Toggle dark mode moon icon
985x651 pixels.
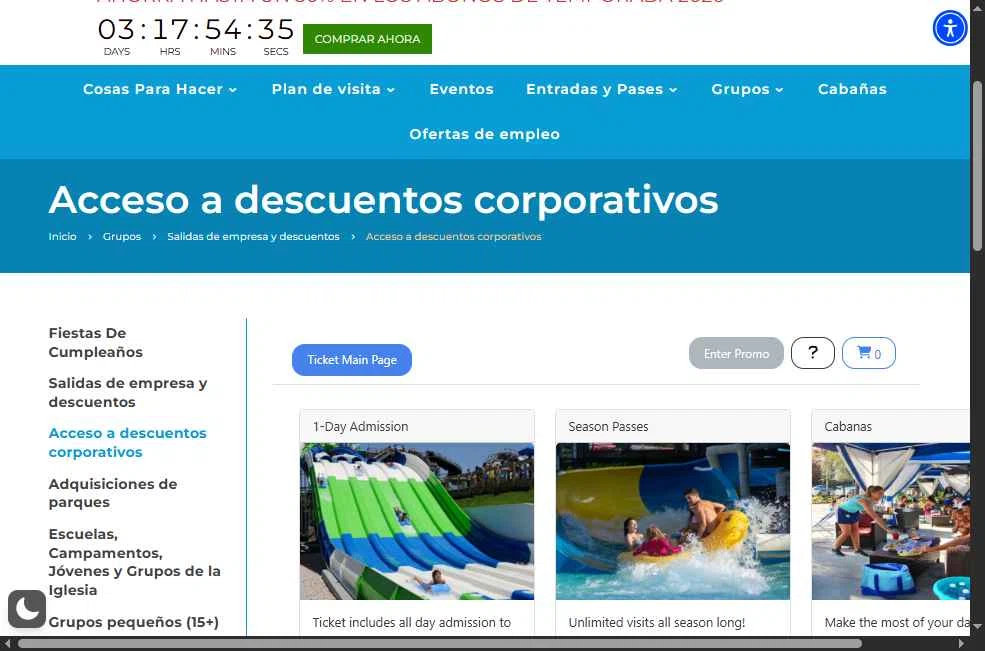click(x=27, y=608)
